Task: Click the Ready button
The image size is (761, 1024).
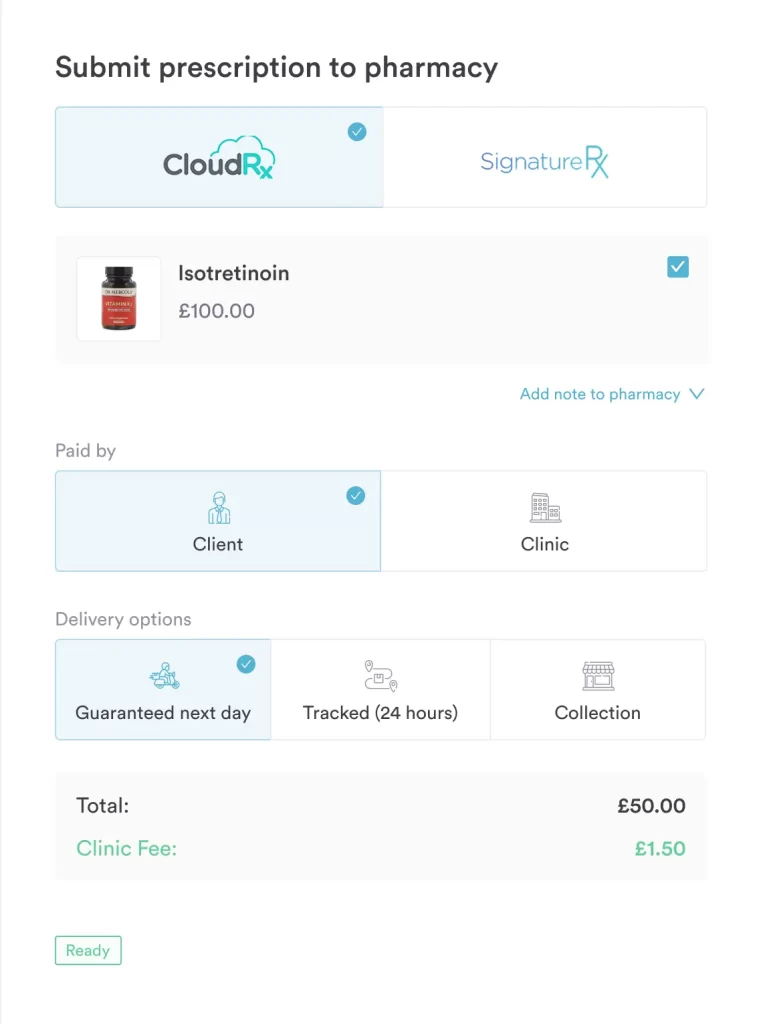Action: tap(88, 950)
